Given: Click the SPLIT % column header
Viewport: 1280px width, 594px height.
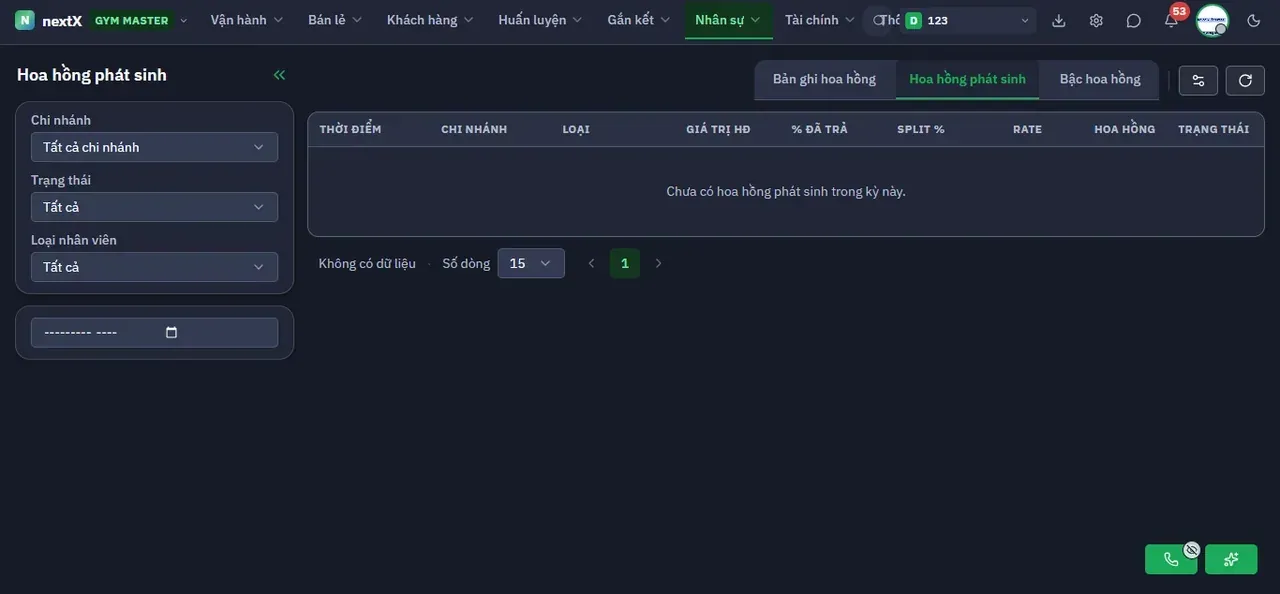Looking at the screenshot, I should (x=921, y=129).
